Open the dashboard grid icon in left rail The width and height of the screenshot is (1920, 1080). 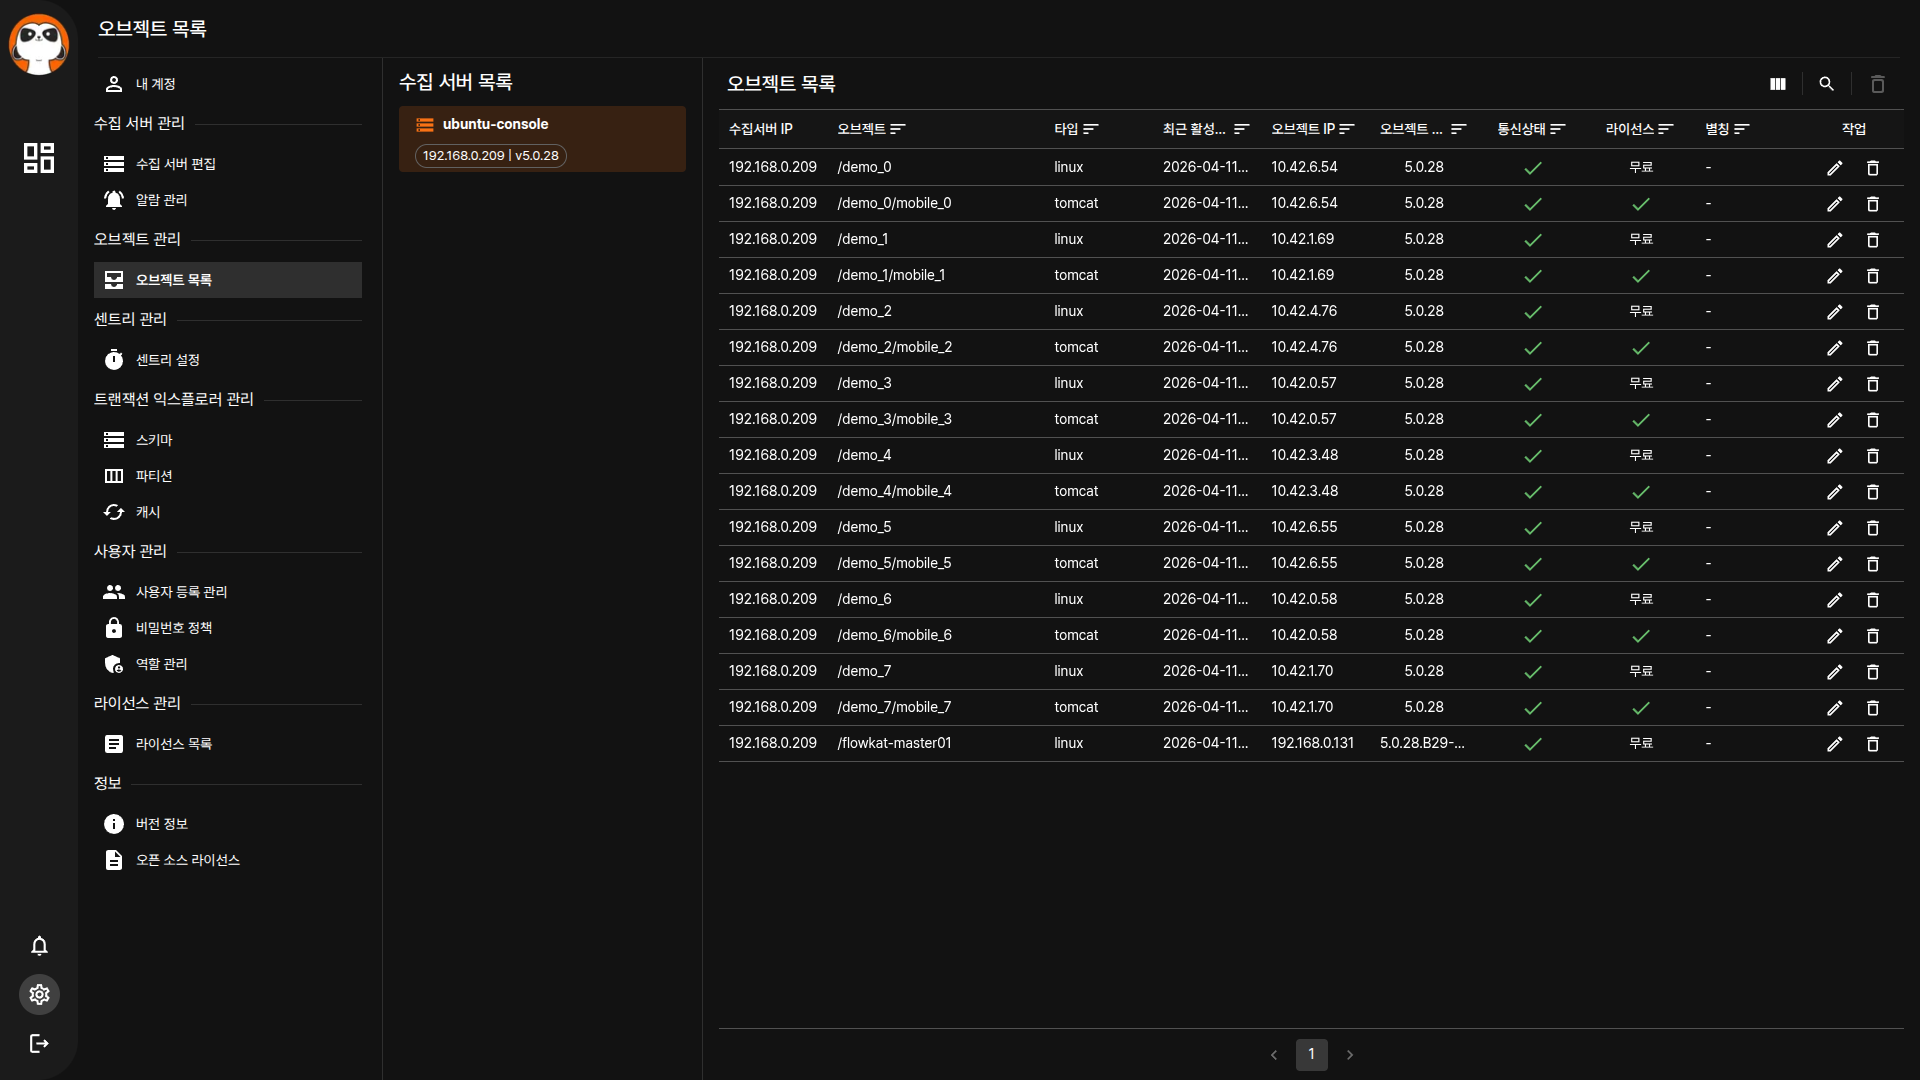(39, 158)
